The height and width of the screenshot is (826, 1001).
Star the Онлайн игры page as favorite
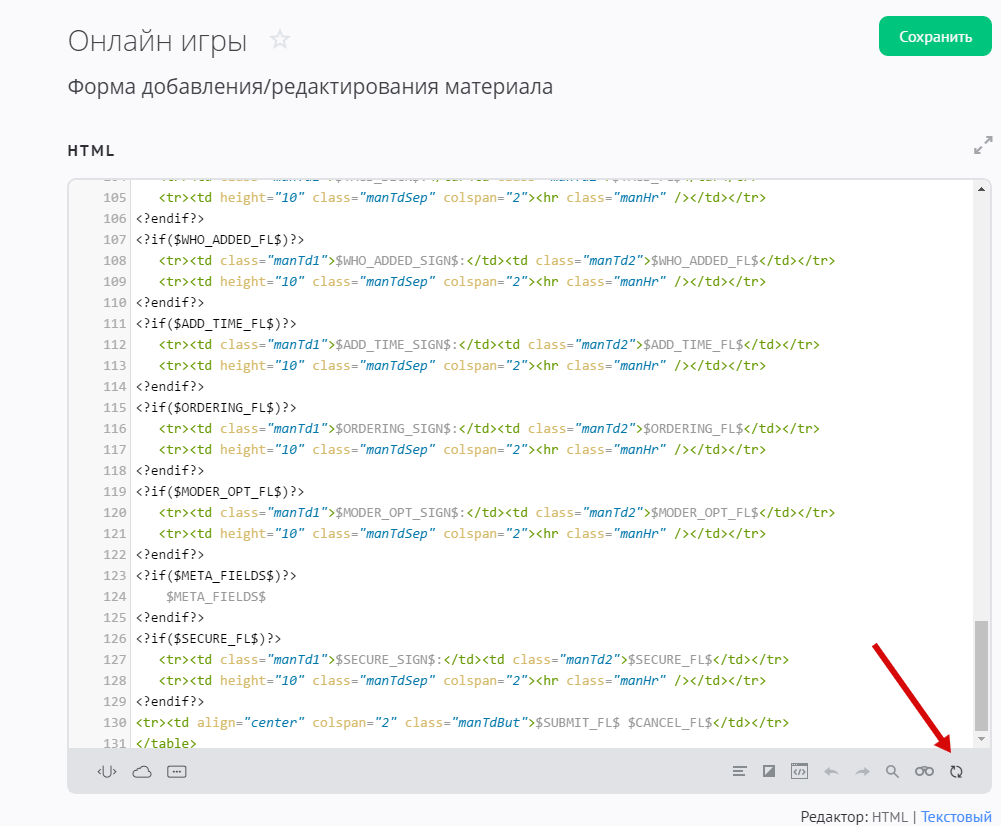click(280, 40)
